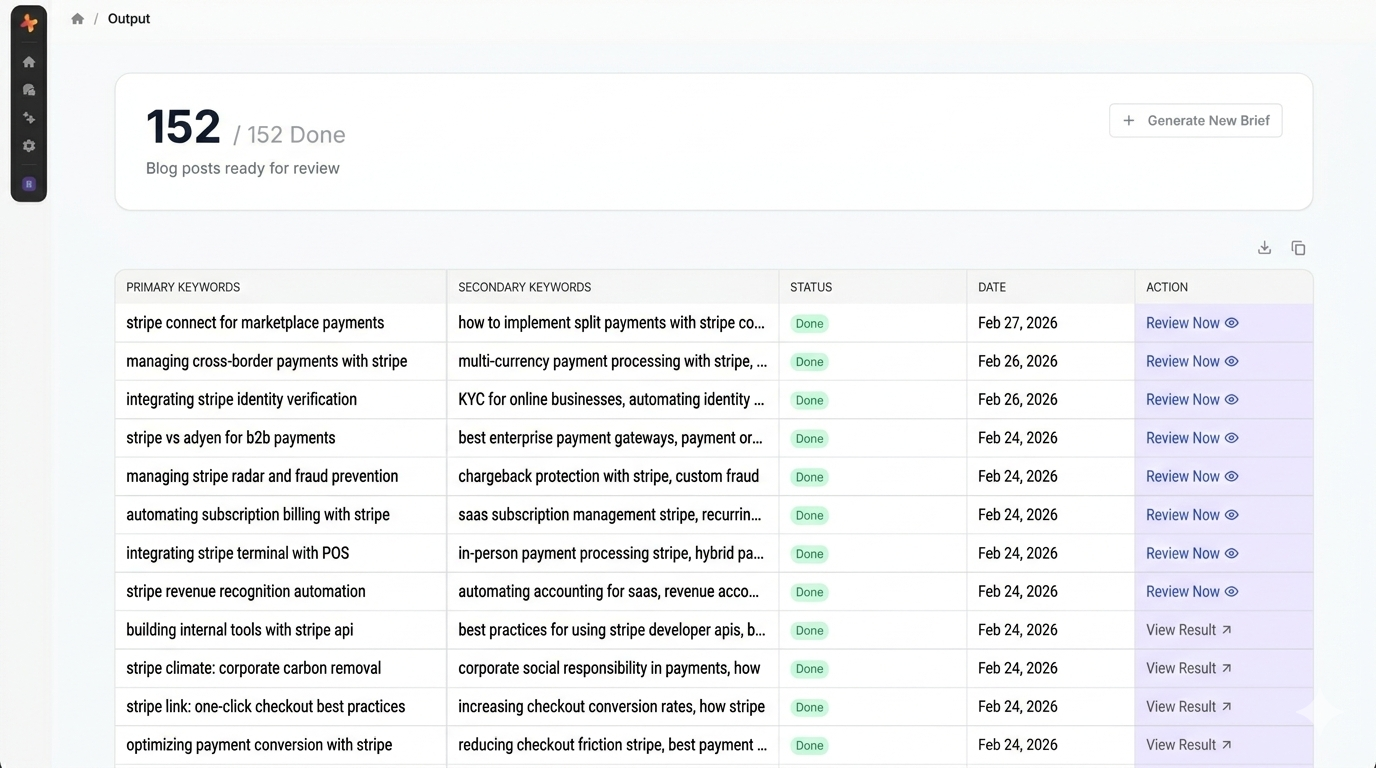1376x768 pixels.
Task: Review Now for stripe connect marketplace payments
Action: tap(1191, 323)
